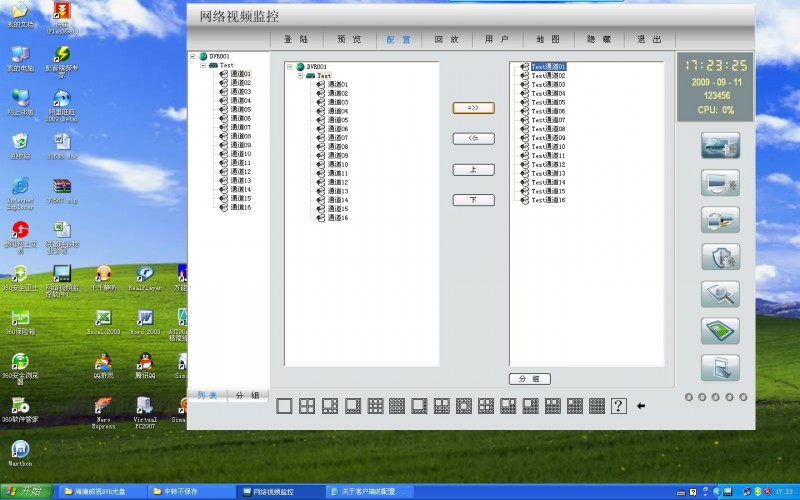Screen dimensions: 800x500
Task: Click the device-with-gear icon under the clock
Action: click(720, 146)
